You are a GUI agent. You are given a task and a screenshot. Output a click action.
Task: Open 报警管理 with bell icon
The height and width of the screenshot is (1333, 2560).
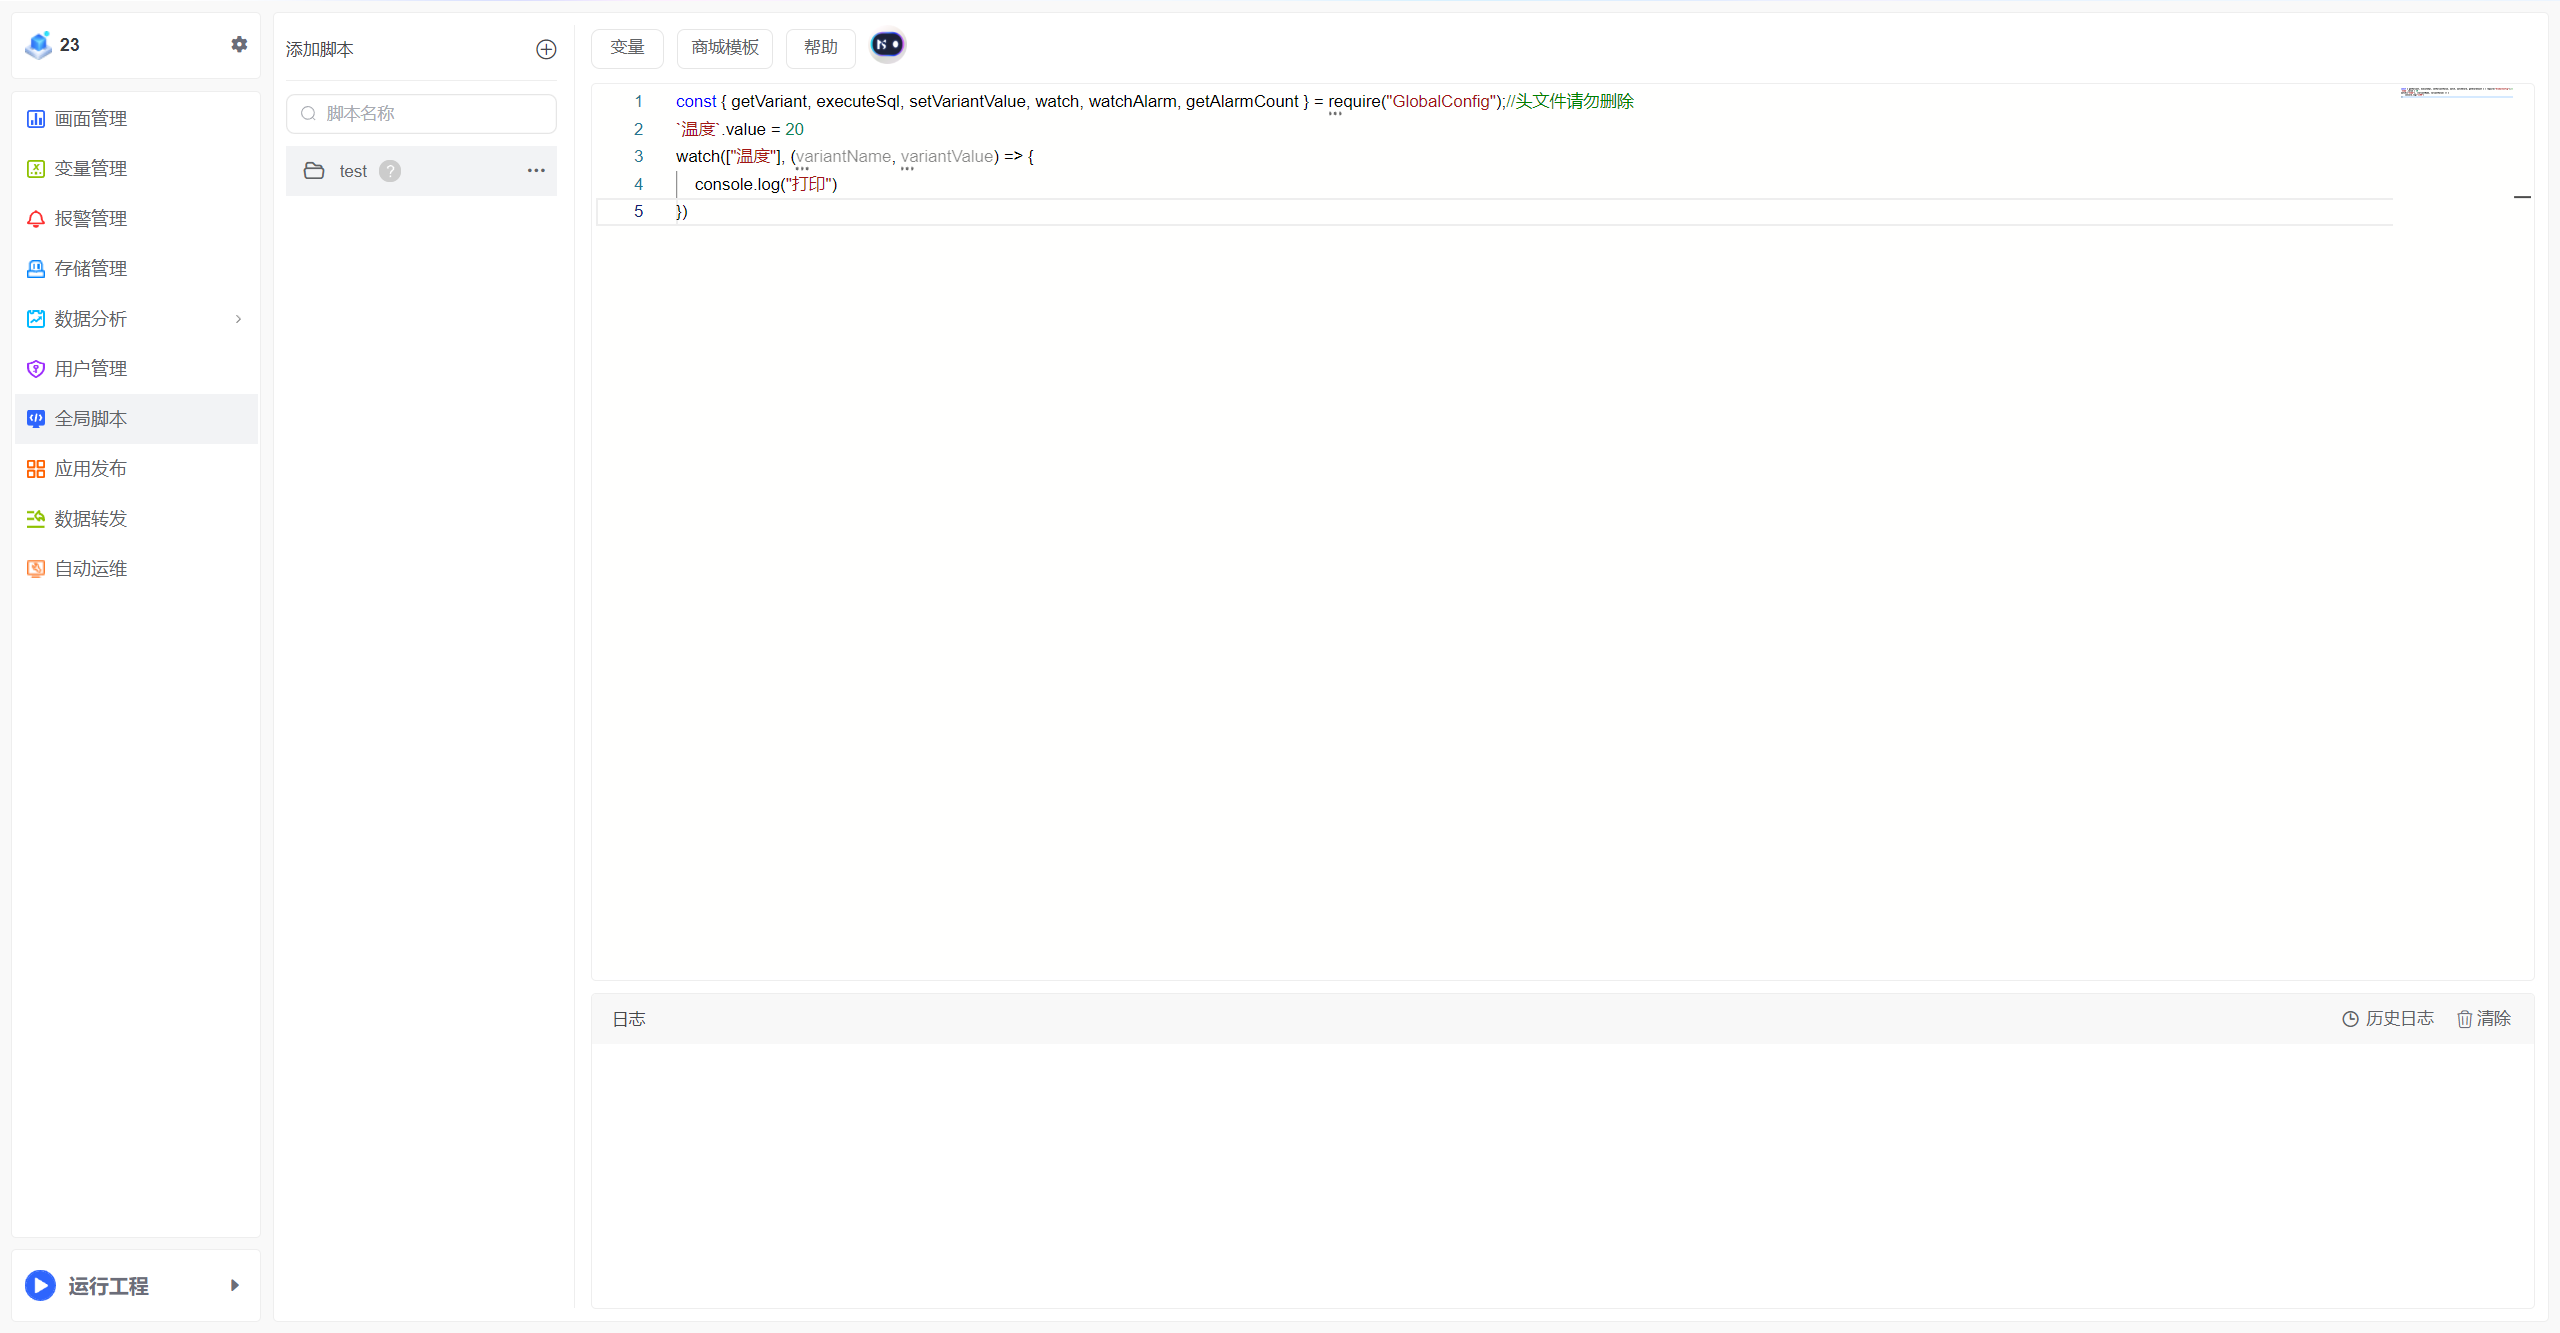coord(90,219)
